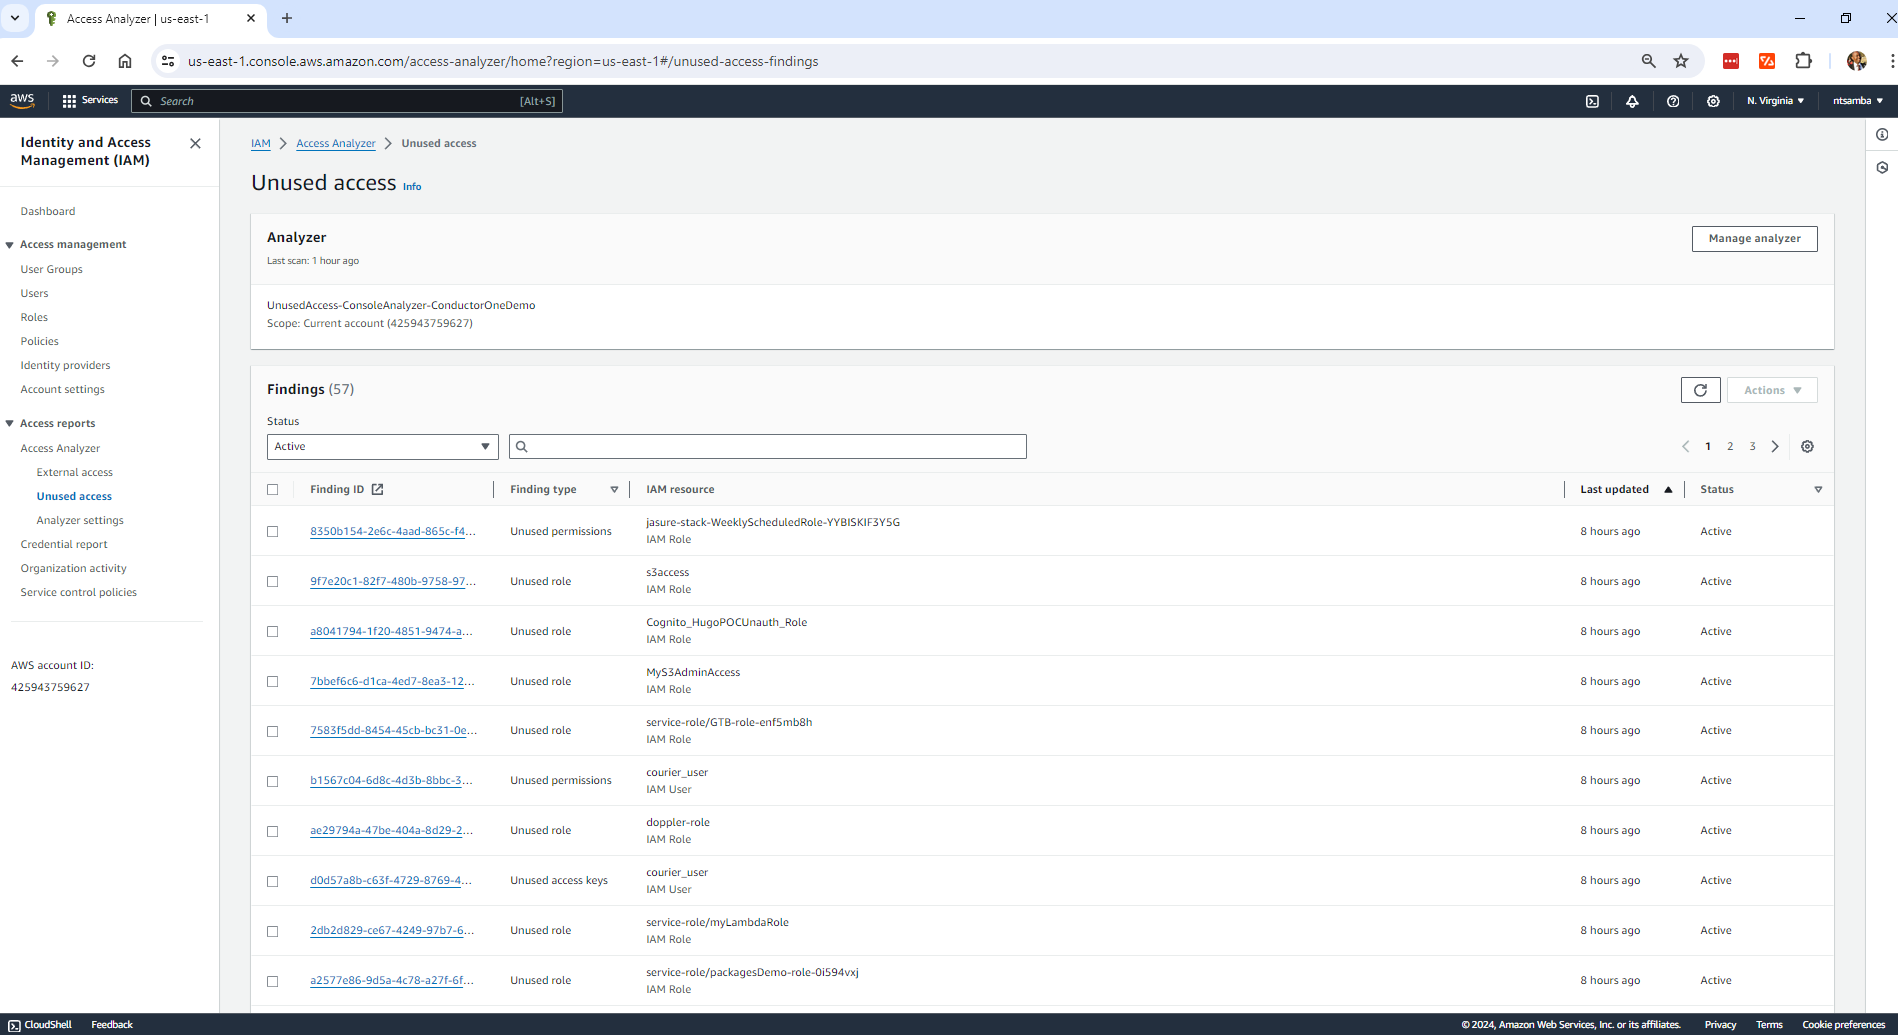Refresh the findings list
Screen dimensions: 1898x1035
1700,390
